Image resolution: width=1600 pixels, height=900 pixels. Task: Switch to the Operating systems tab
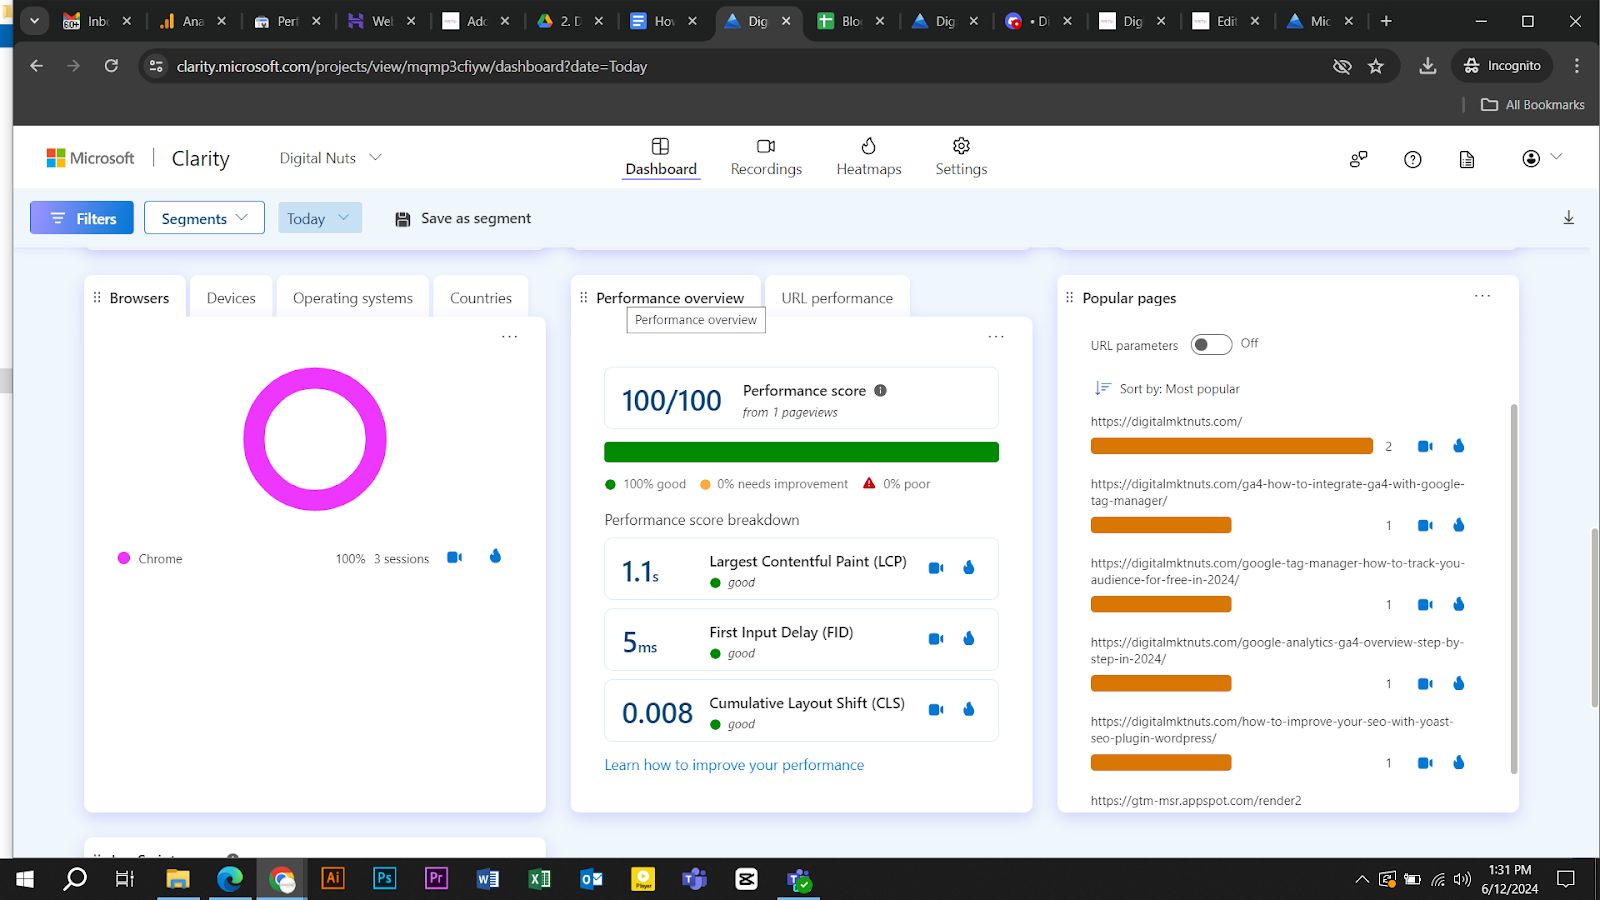353,298
